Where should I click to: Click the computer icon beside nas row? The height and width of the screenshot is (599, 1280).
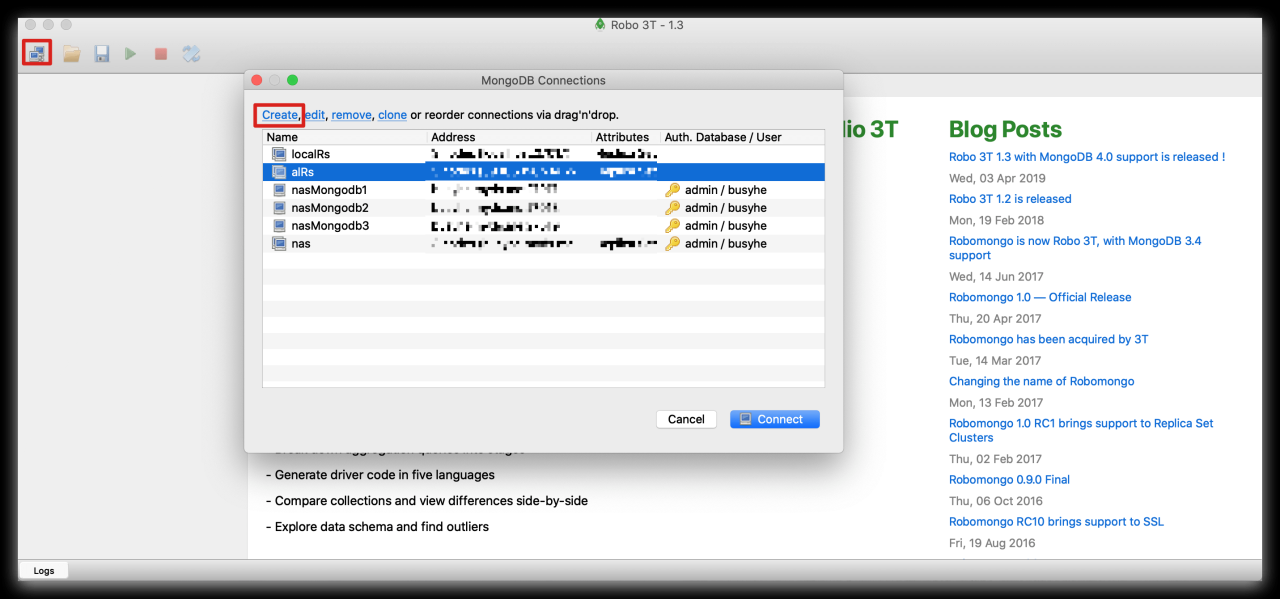point(279,244)
